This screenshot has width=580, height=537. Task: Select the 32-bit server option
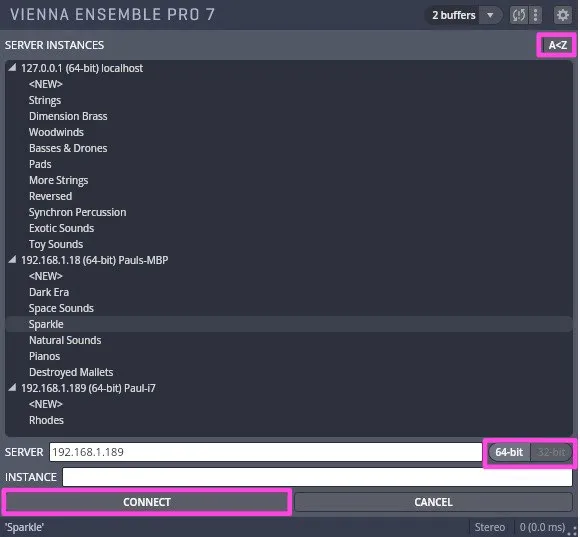[551, 452]
